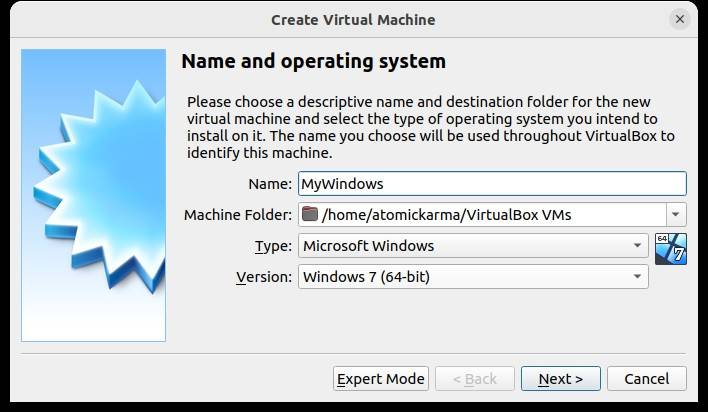
Task: Close the Create Virtual Machine window
Action: coord(681,19)
